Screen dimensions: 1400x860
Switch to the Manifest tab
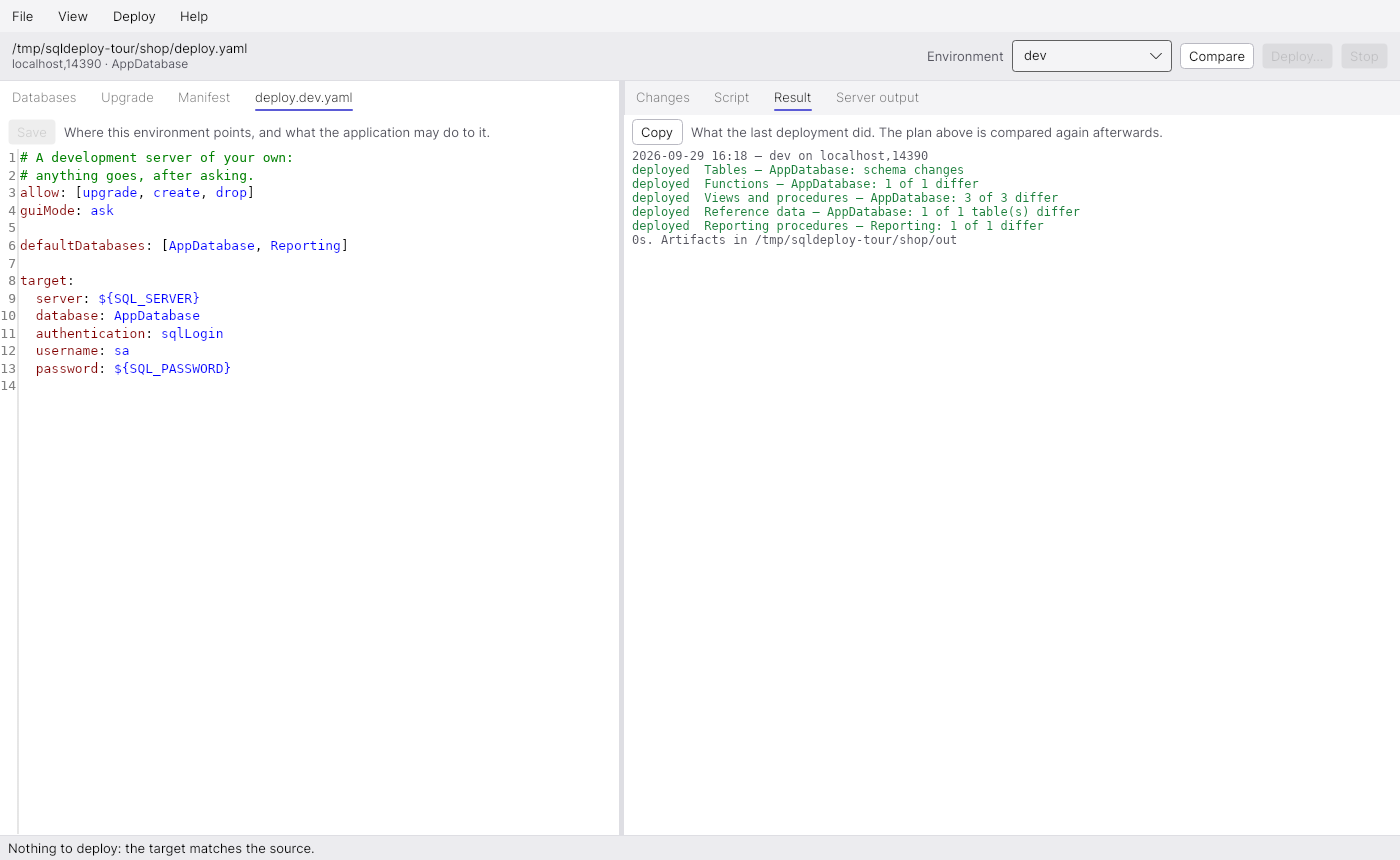click(204, 97)
